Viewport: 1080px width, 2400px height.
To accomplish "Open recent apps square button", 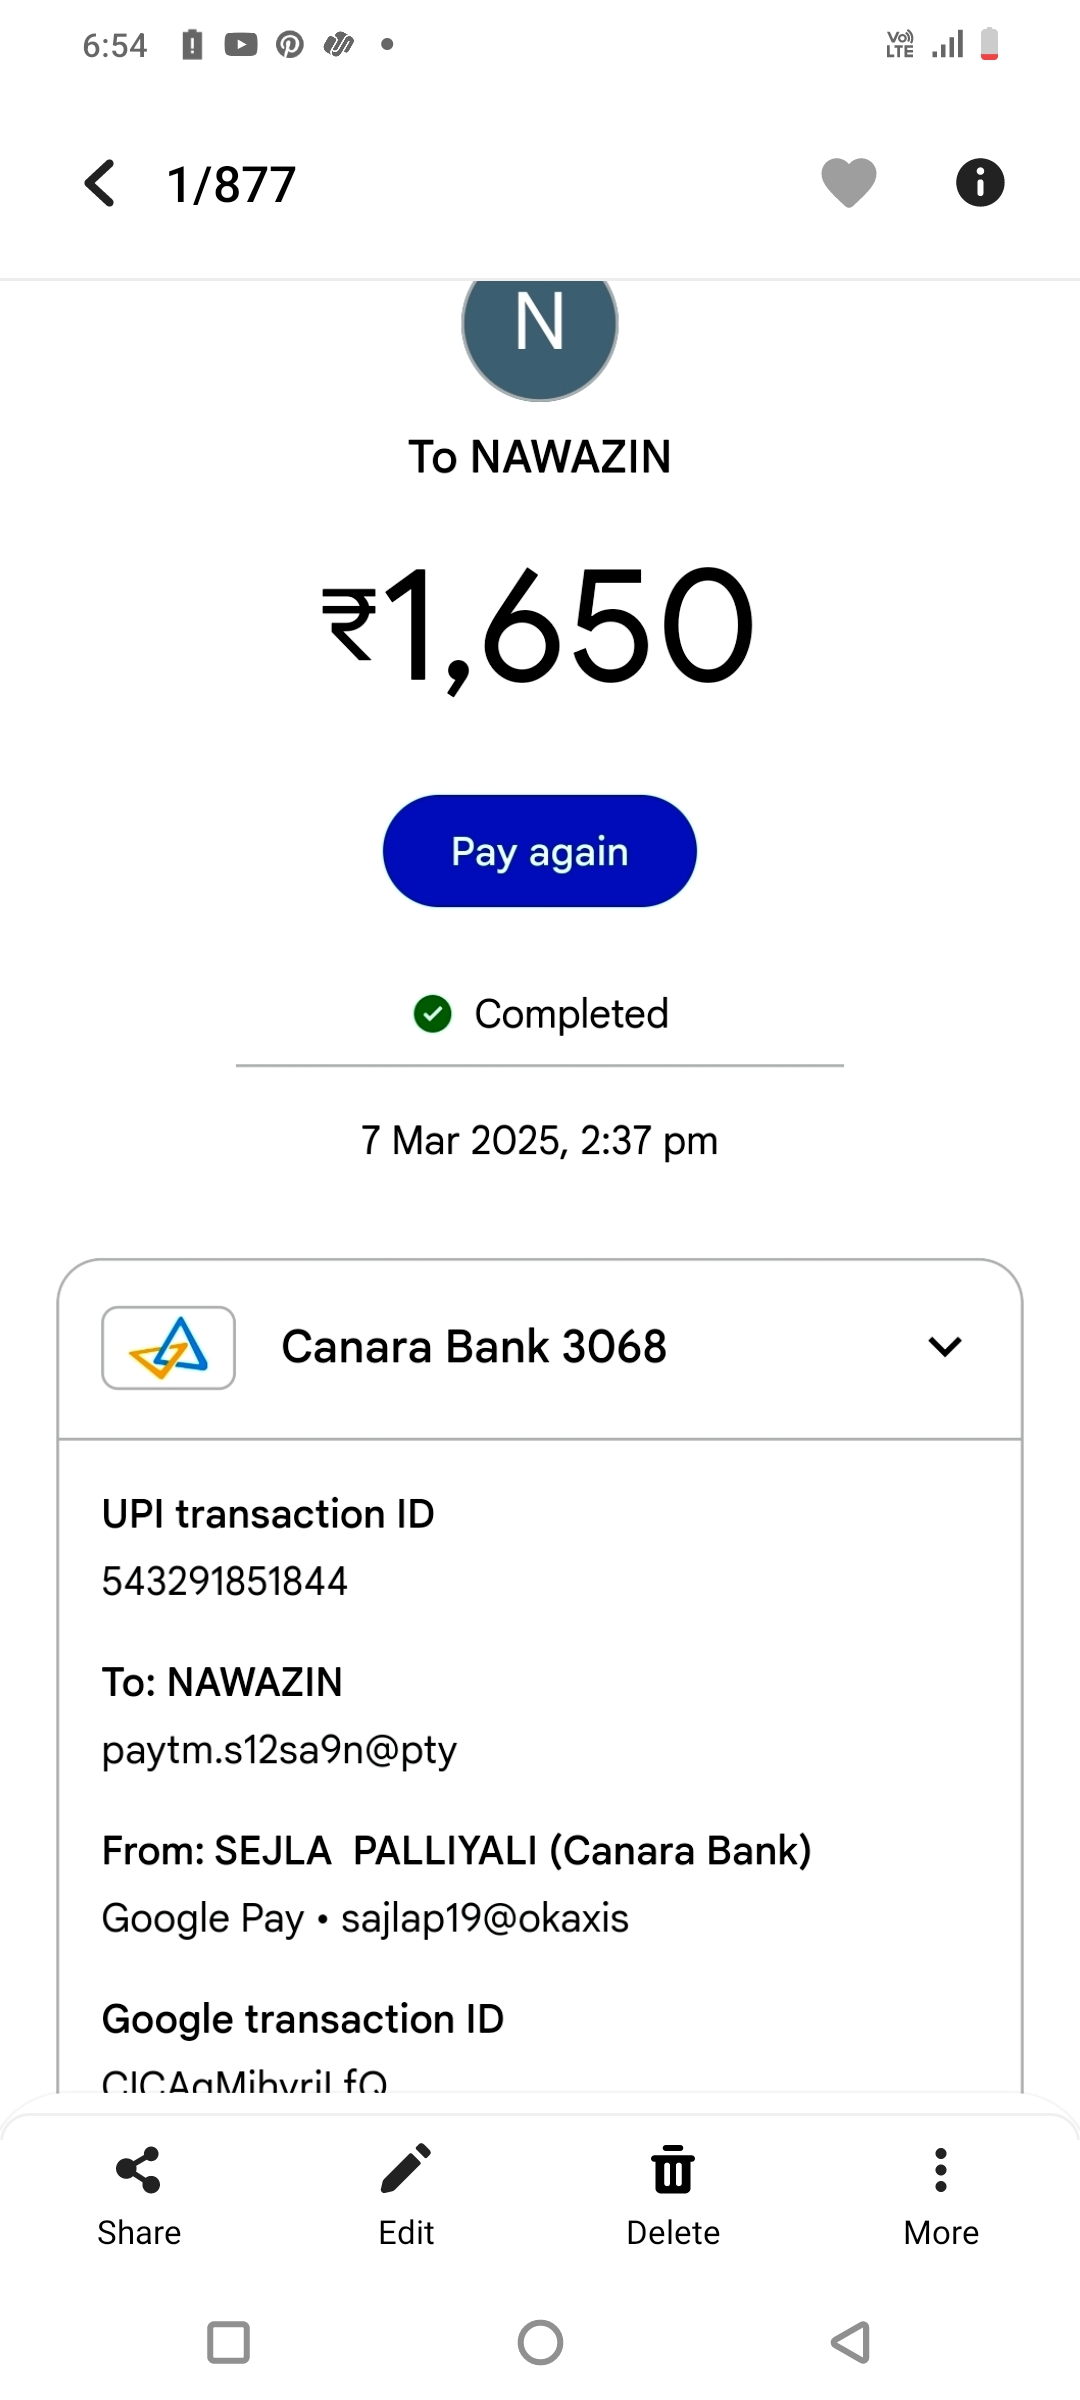I will pos(228,2342).
